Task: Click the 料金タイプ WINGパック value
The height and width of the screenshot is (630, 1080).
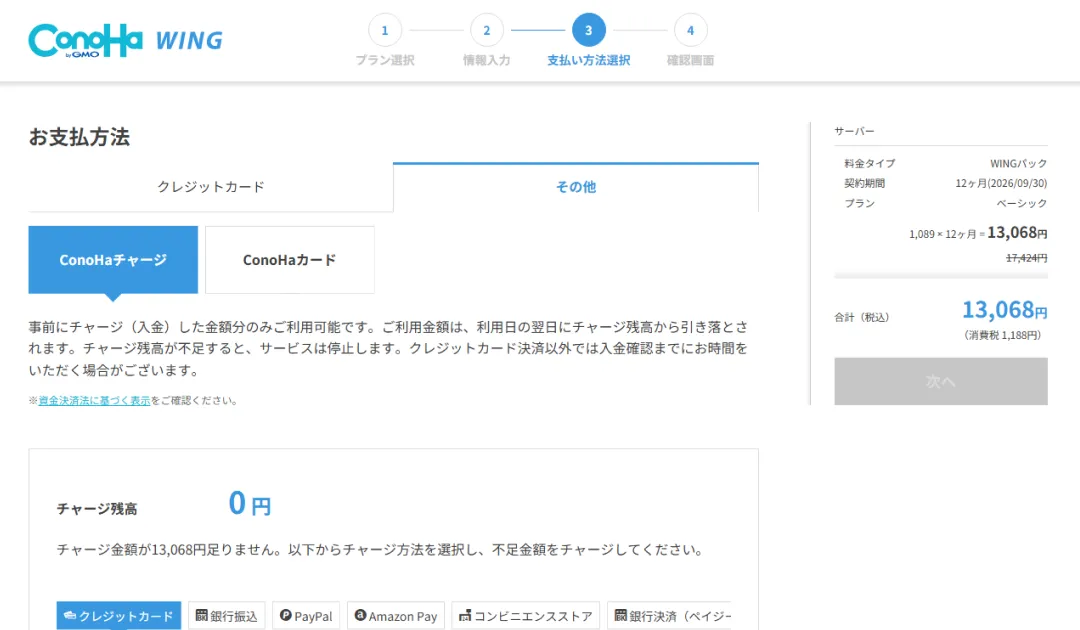Action: [1018, 163]
